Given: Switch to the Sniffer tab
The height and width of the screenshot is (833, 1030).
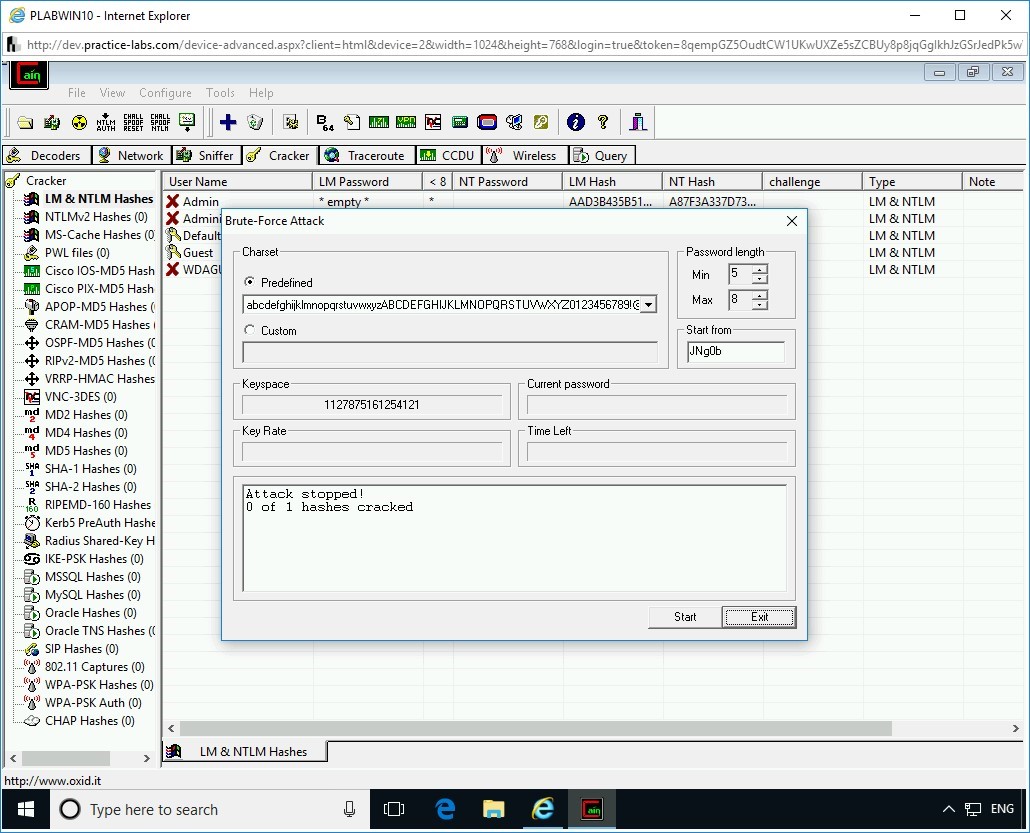Looking at the screenshot, I should (x=205, y=155).
